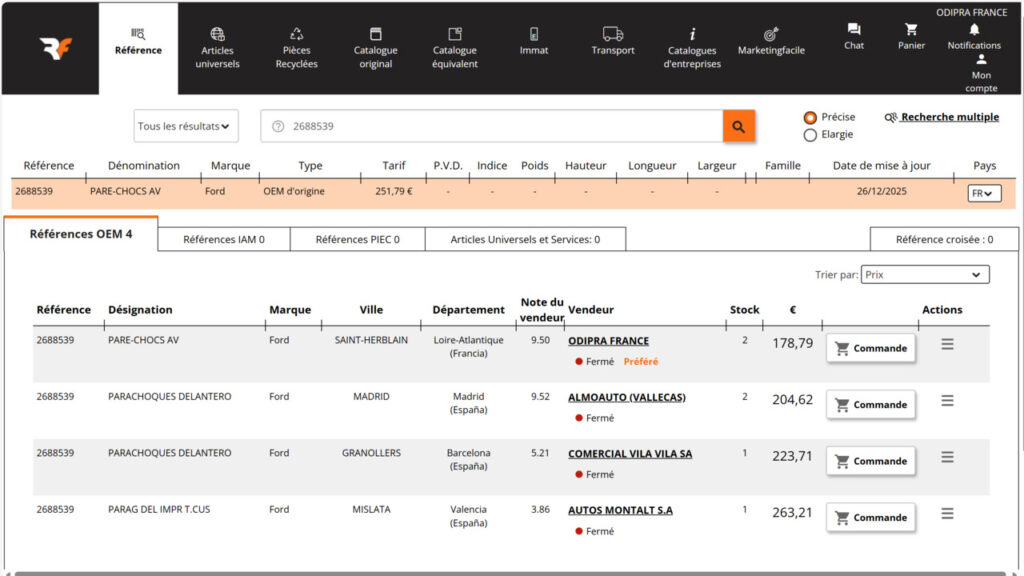The width and height of the screenshot is (1024, 576).
Task: Launch the orange search magnifier button
Action: click(739, 126)
